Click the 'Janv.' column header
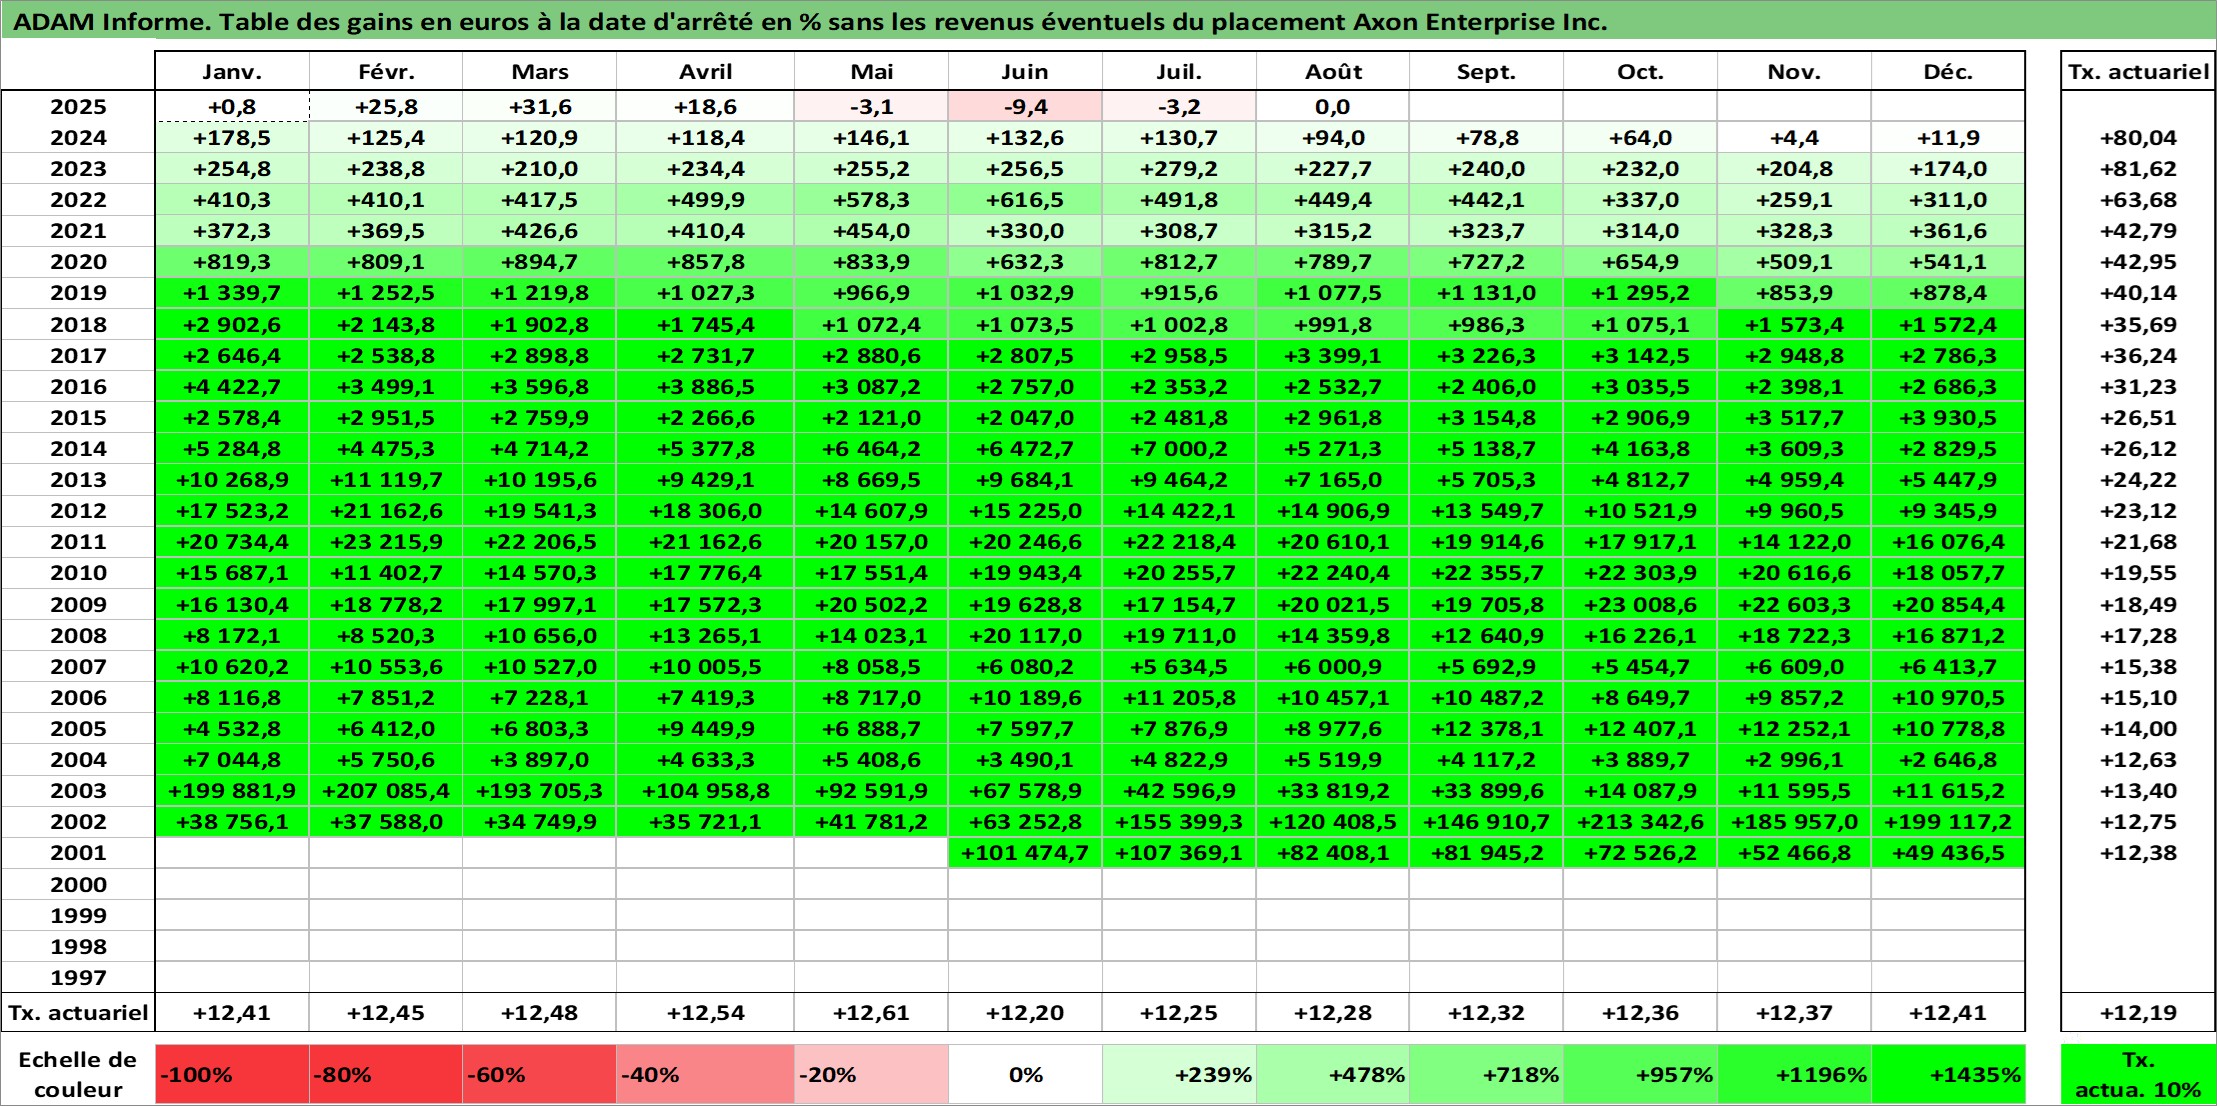The height and width of the screenshot is (1106, 2217). pyautogui.click(x=232, y=72)
